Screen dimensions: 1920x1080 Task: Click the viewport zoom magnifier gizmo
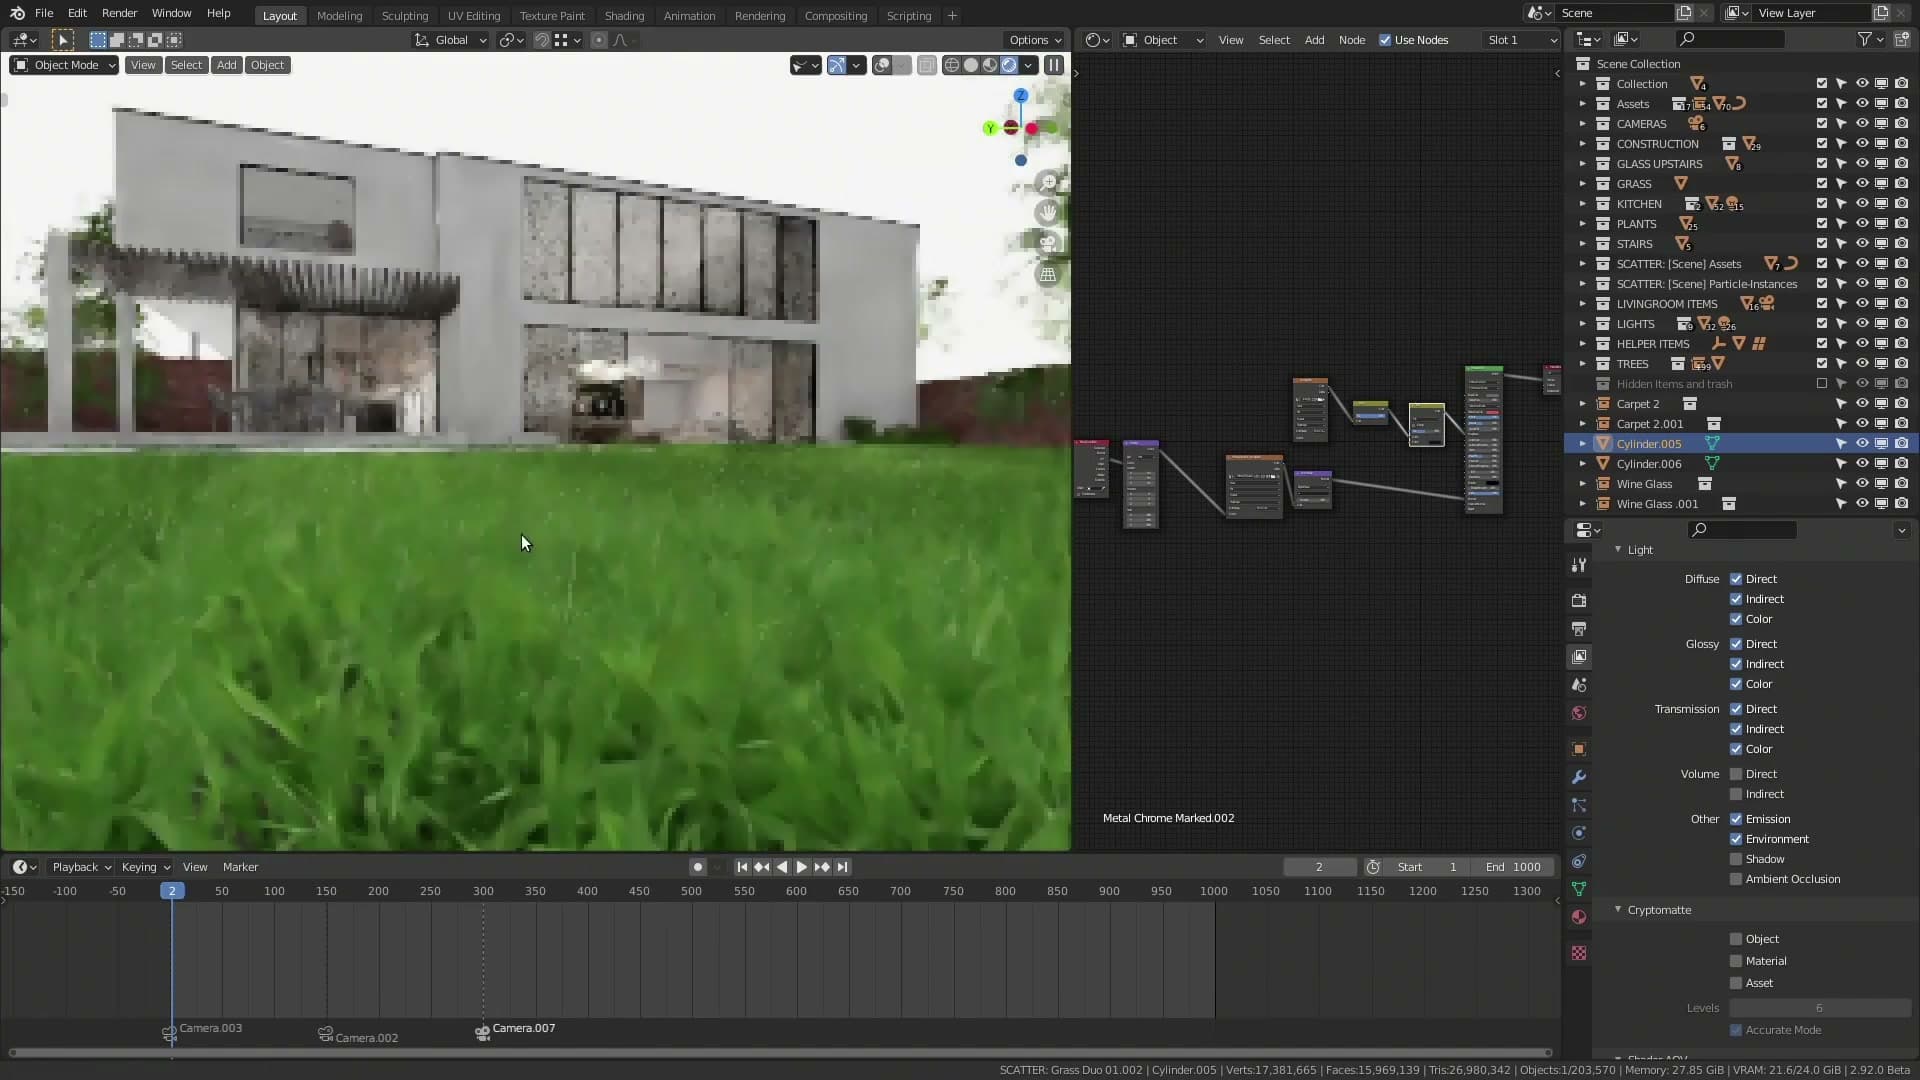point(1048,183)
